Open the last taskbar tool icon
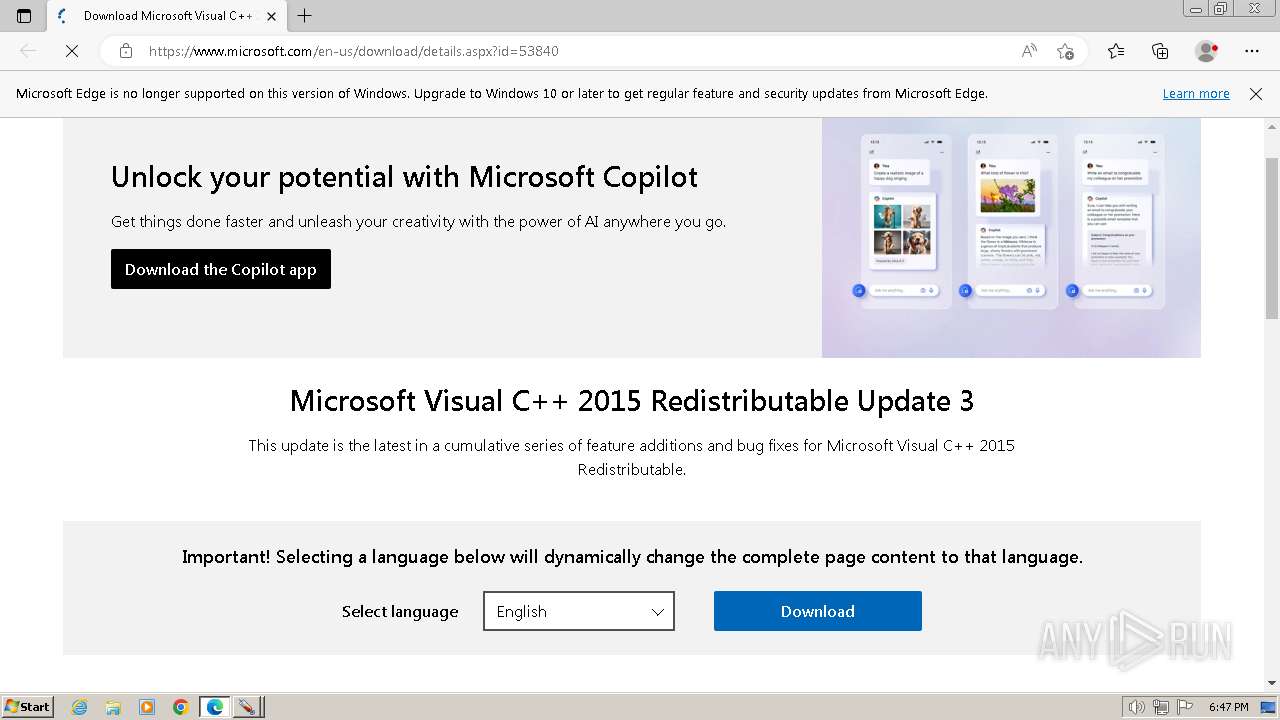 pyautogui.click(x=247, y=707)
